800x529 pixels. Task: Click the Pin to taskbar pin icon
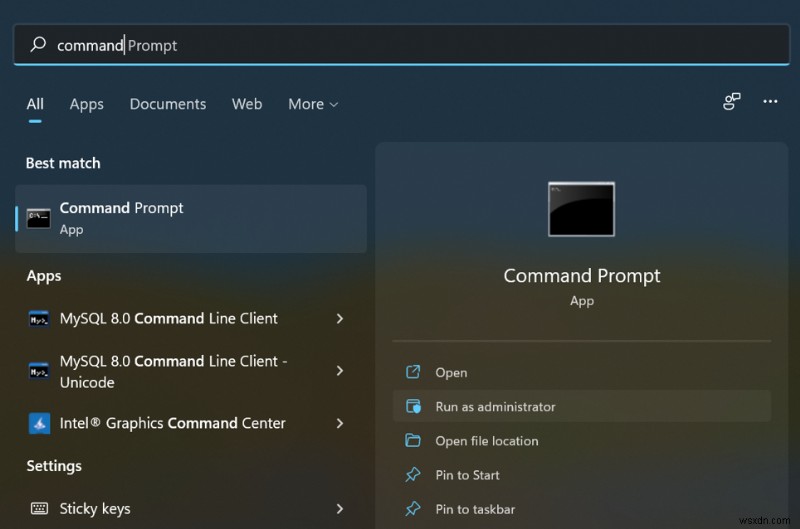click(413, 509)
